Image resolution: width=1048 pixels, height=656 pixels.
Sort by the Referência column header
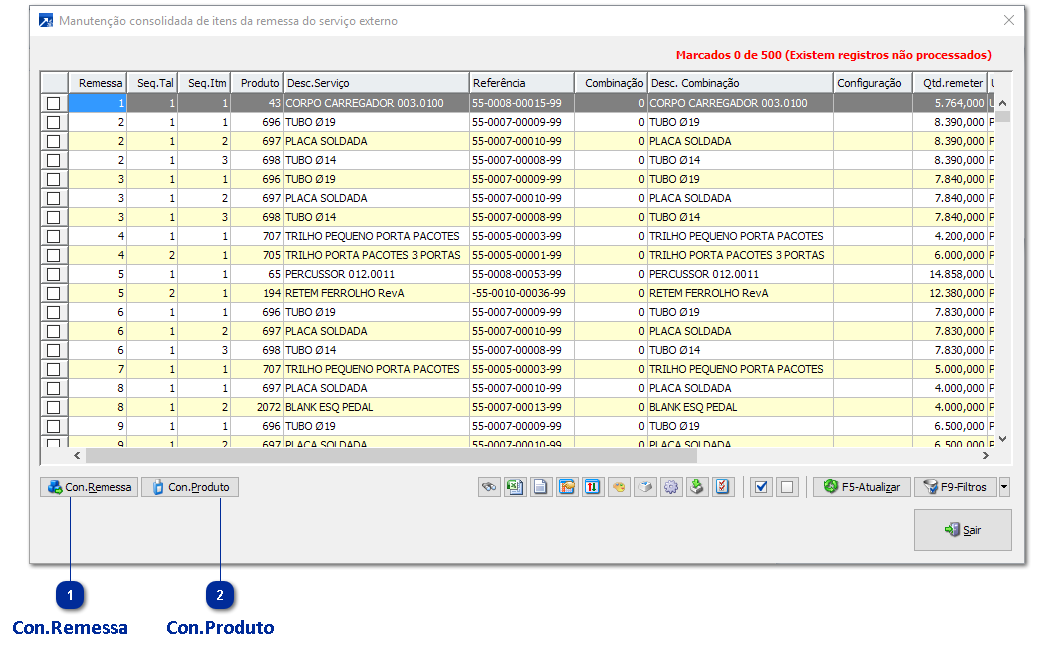[522, 83]
